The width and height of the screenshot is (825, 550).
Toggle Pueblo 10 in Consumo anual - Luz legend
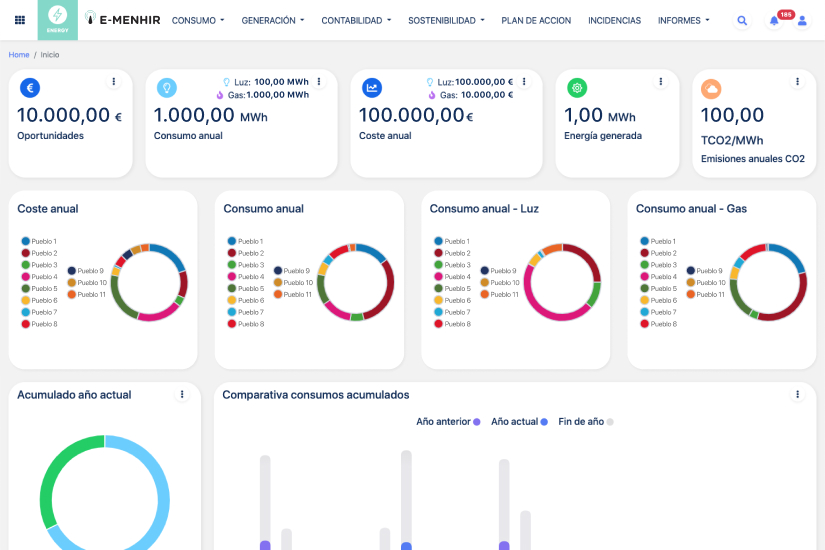coord(500,283)
